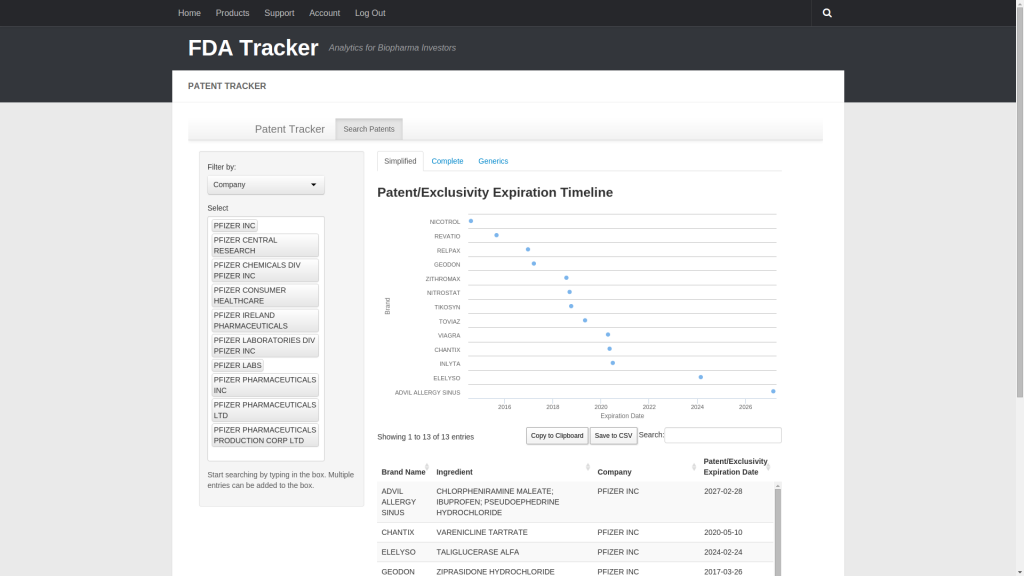
Task: Select the Search Patents tab
Action: click(x=369, y=129)
